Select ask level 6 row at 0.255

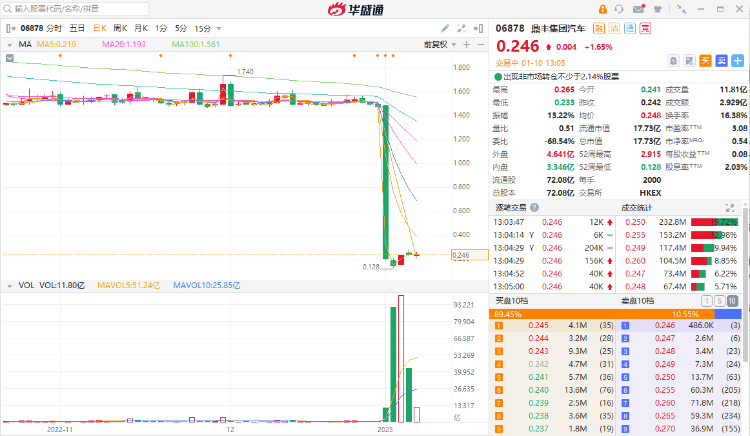(x=680, y=390)
